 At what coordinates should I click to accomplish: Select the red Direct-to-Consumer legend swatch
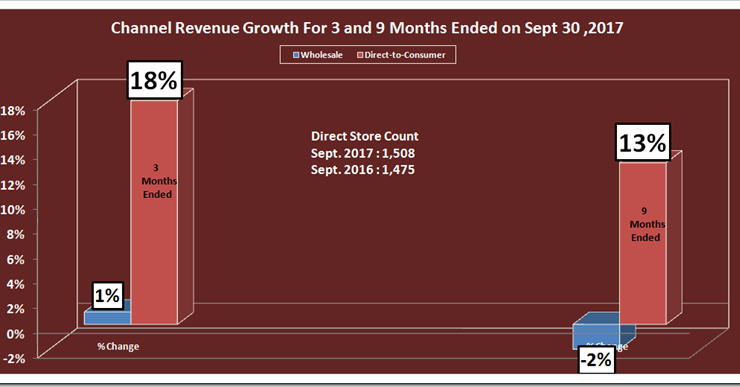[x=360, y=55]
